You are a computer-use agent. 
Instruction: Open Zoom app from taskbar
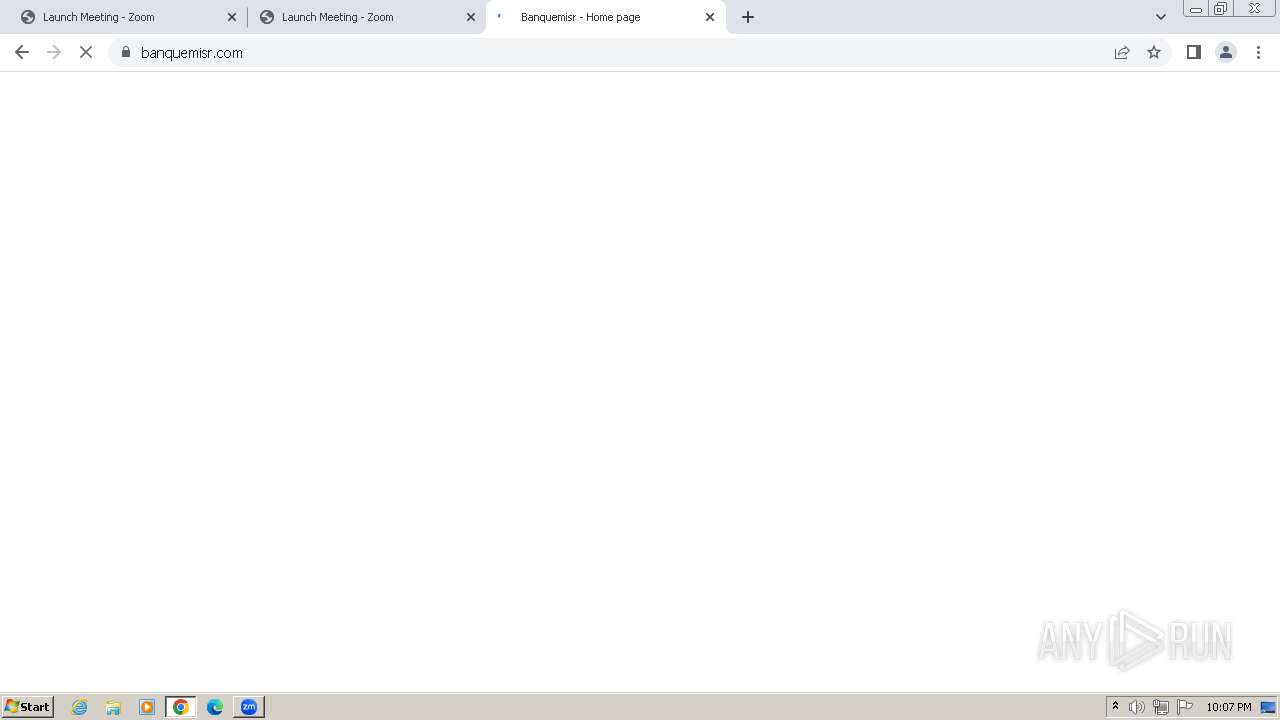249,707
